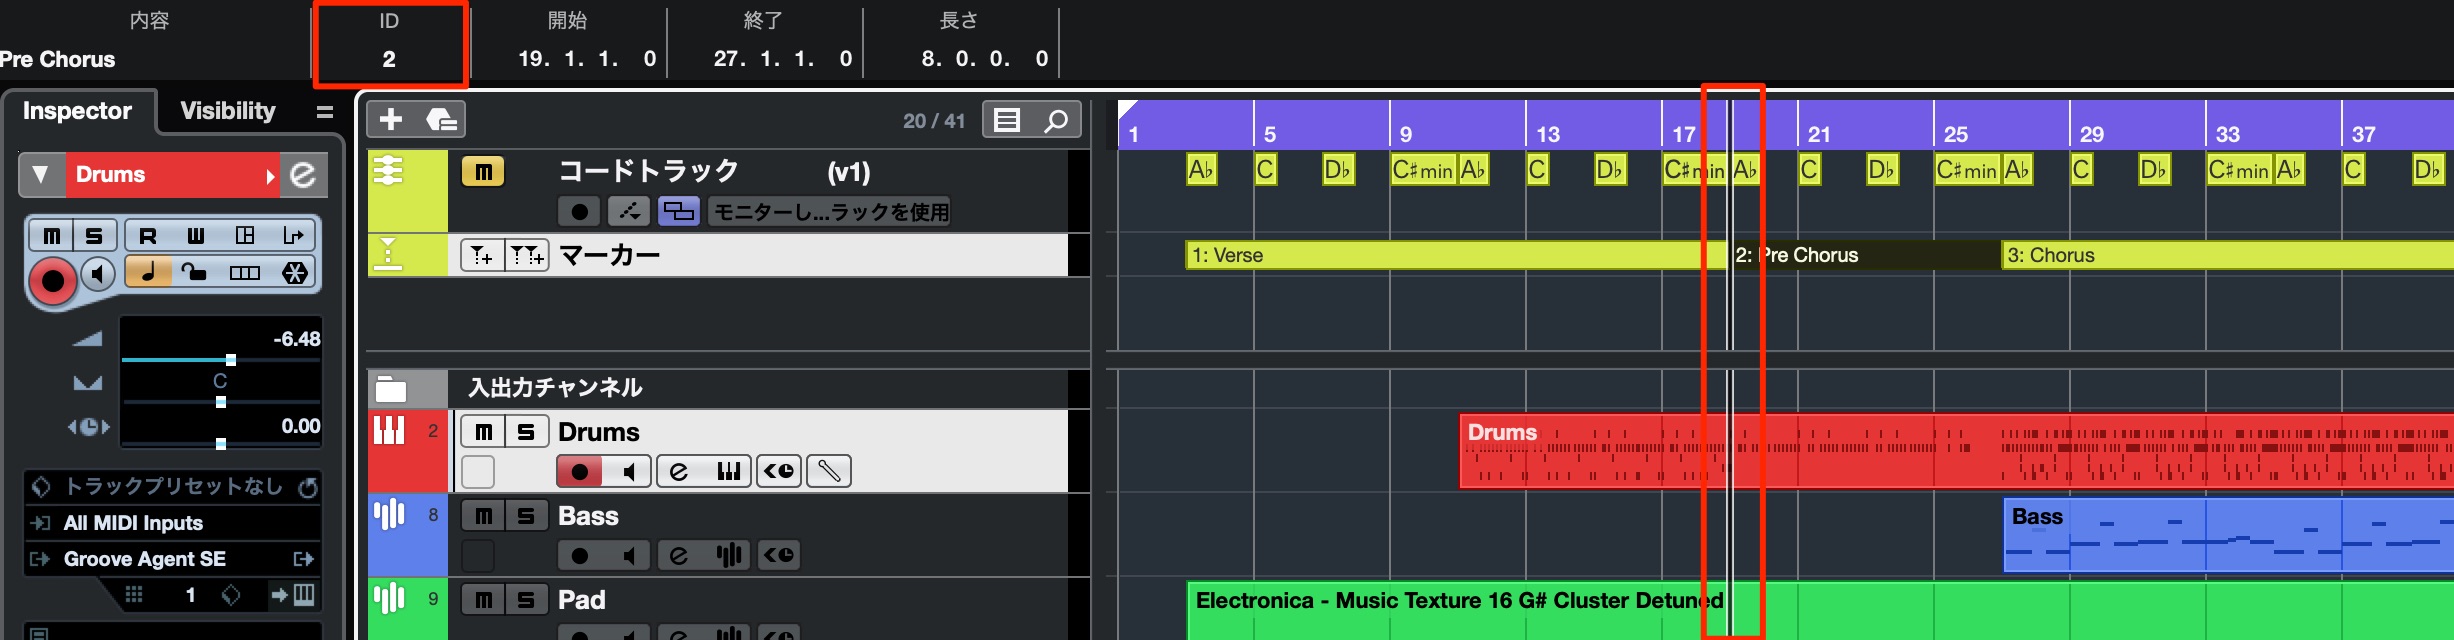
Task: Switch to the Inspector tab
Action: tap(78, 111)
